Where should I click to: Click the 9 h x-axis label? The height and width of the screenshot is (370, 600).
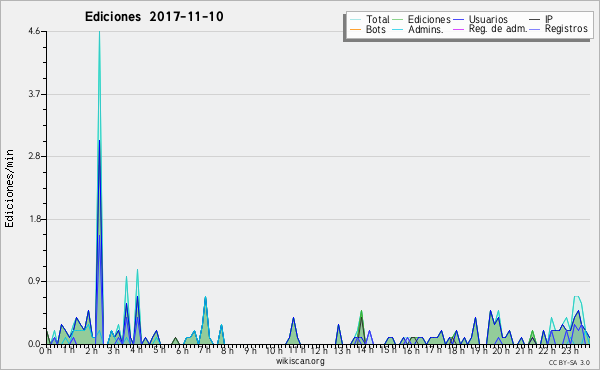coord(250,351)
